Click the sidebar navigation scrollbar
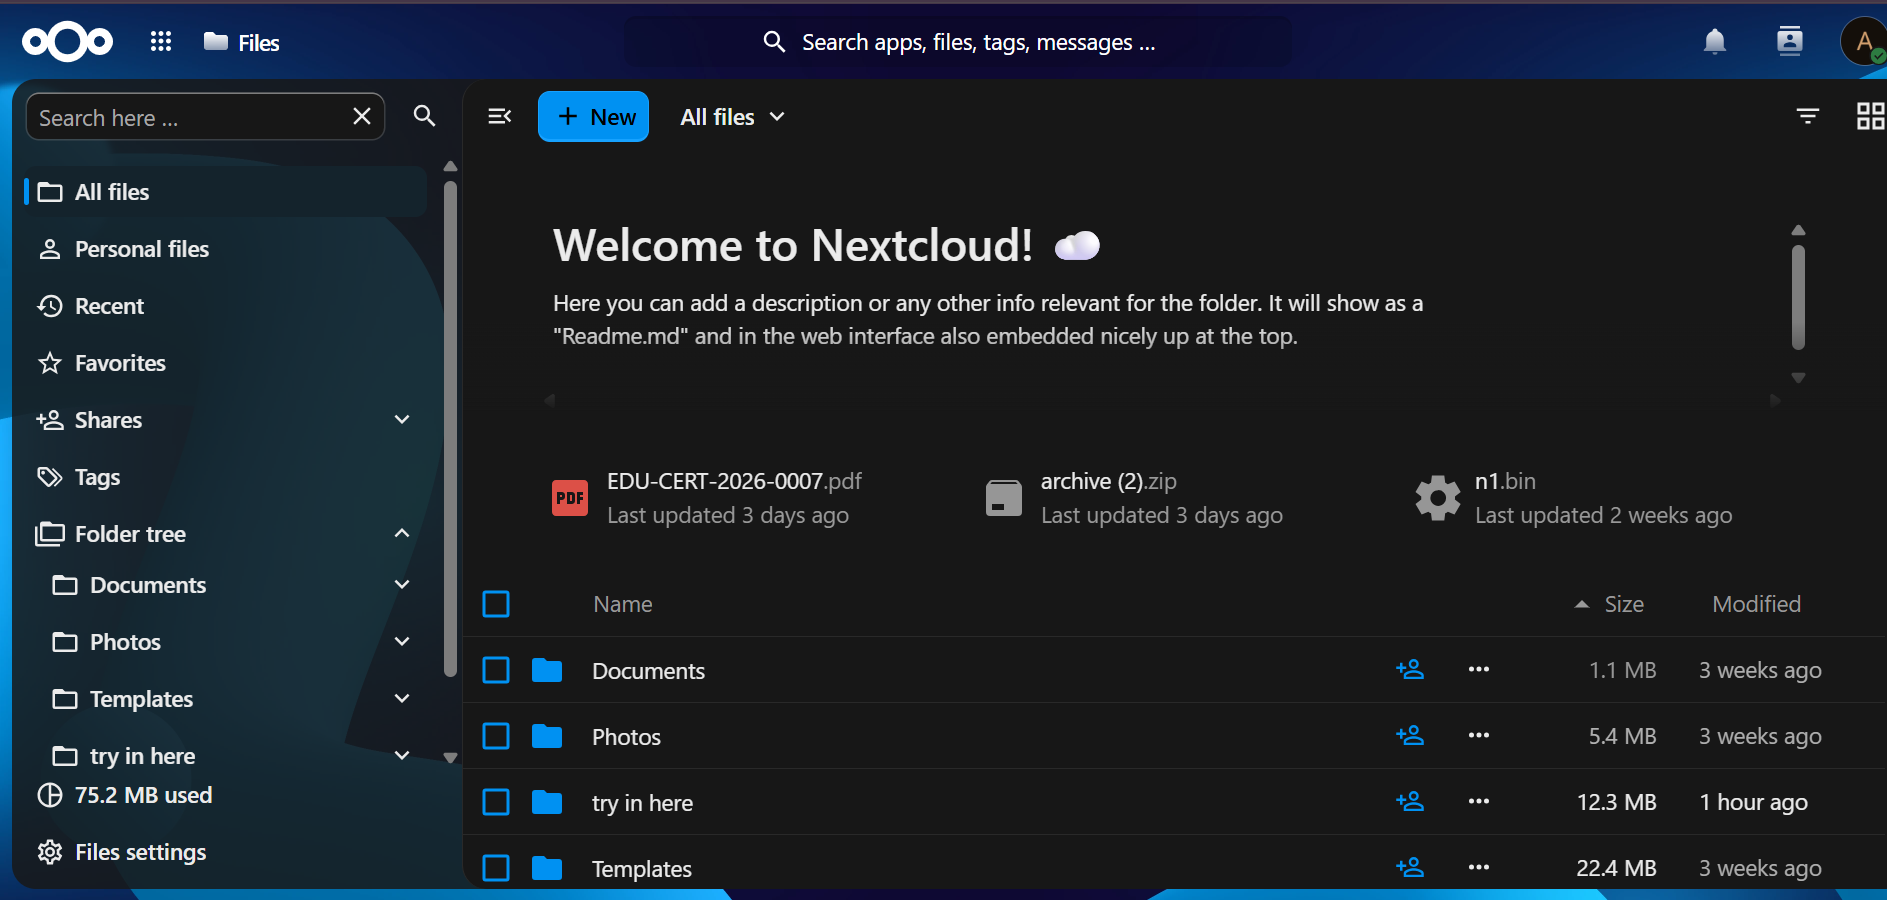 450,430
